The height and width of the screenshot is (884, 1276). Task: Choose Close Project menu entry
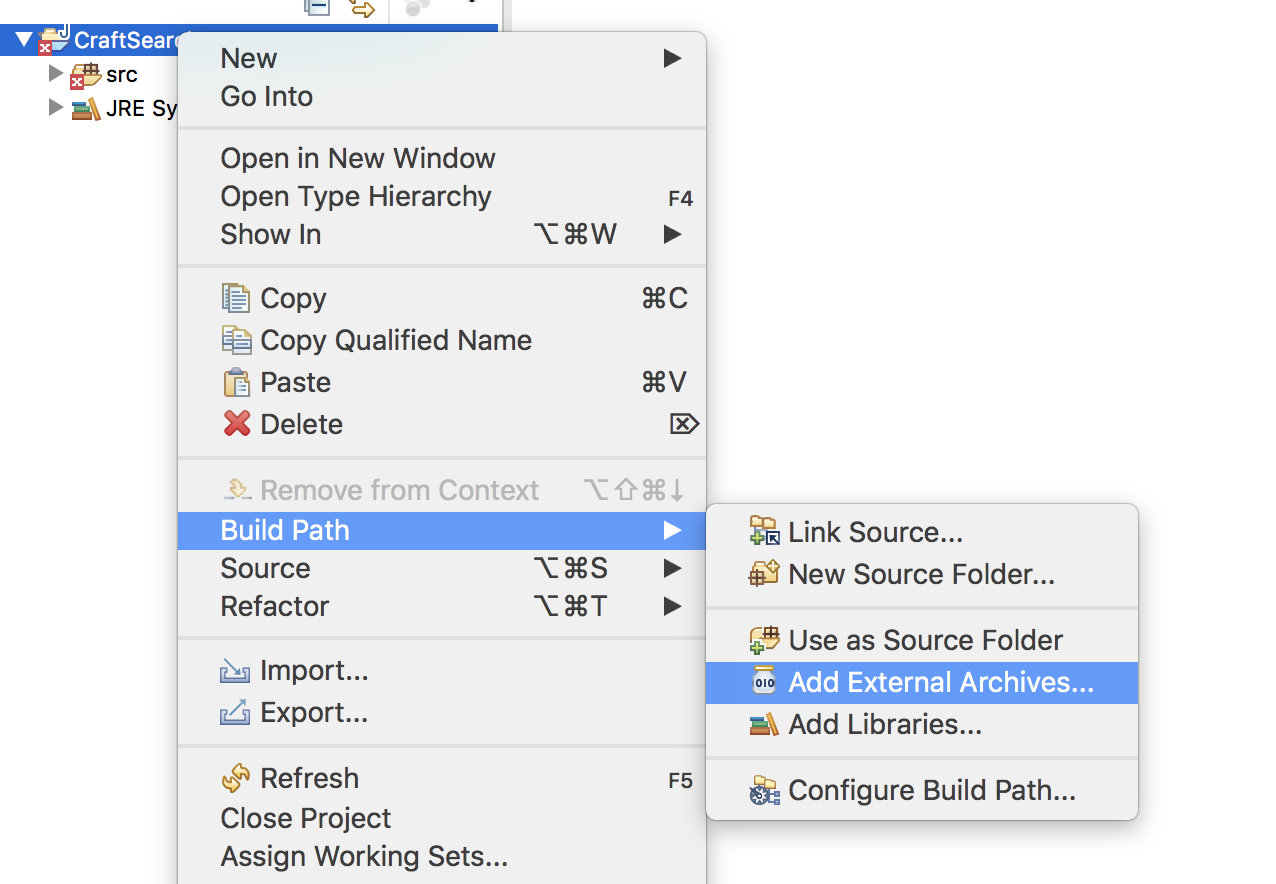305,818
